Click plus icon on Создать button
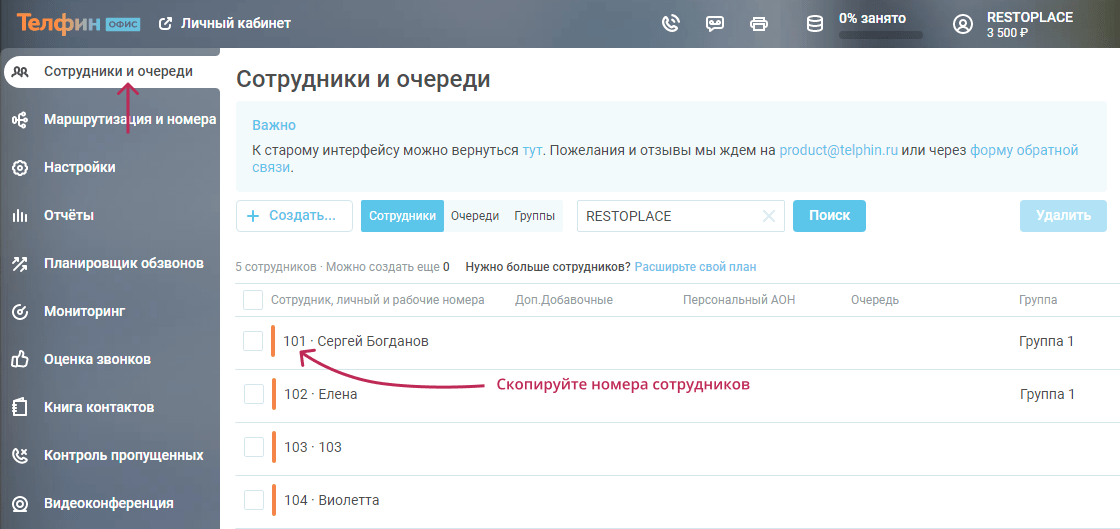This screenshot has width=1120, height=529. click(x=252, y=216)
